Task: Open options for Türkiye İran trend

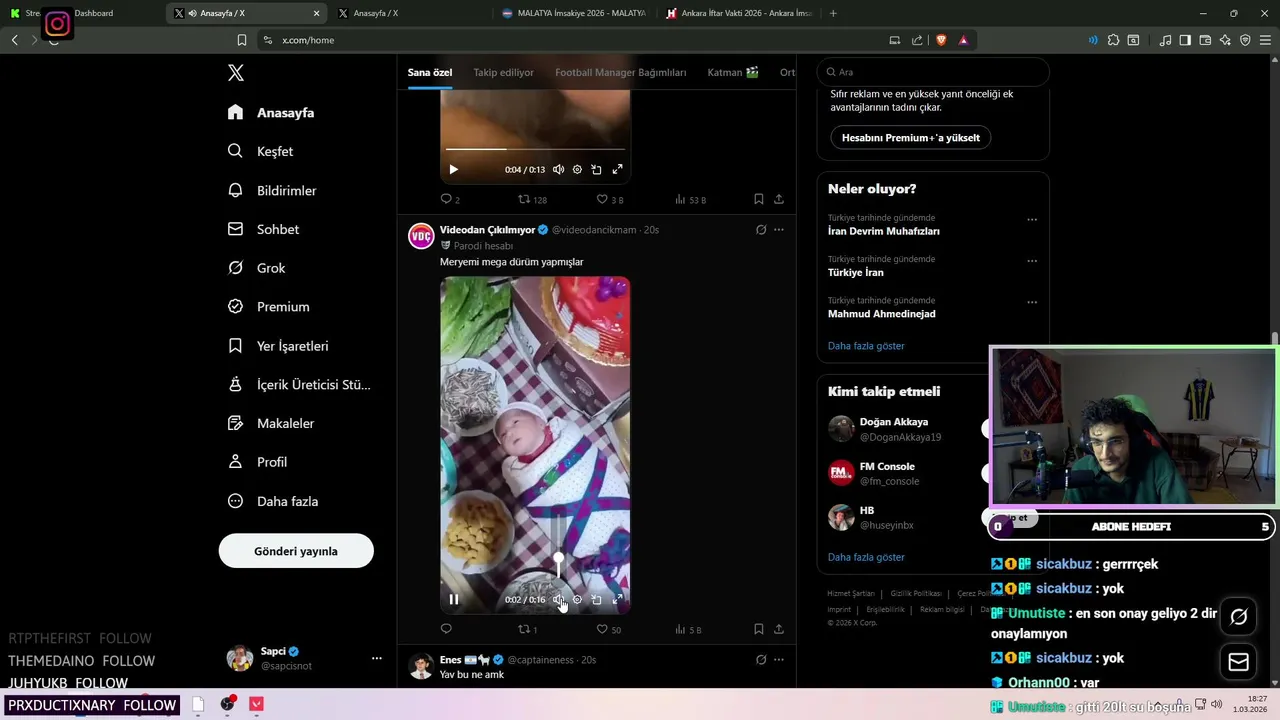Action: (1032, 261)
